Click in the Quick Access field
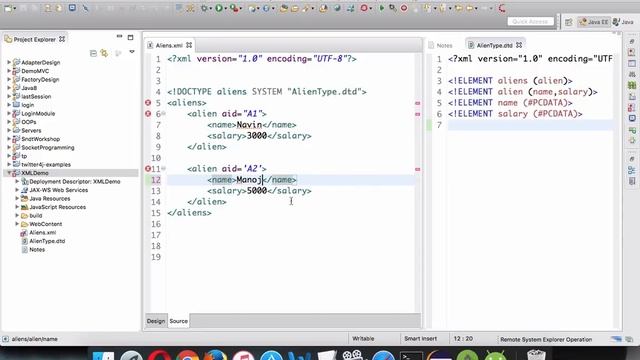This screenshot has width=640, height=360. 530,22
